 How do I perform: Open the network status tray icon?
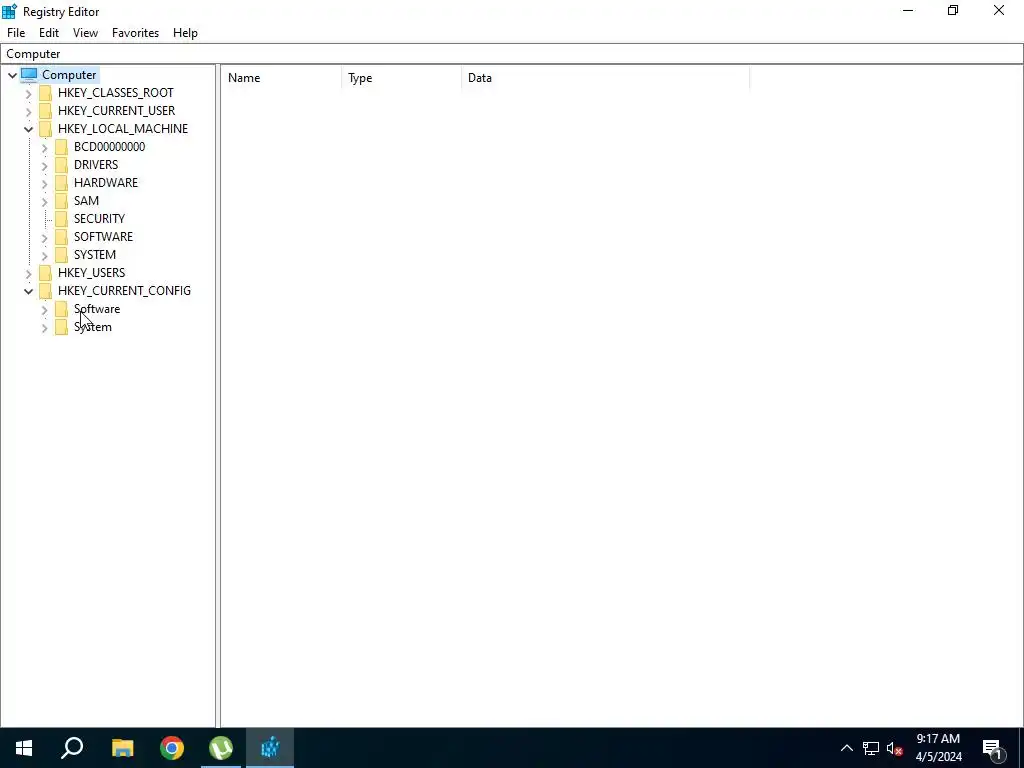click(871, 748)
